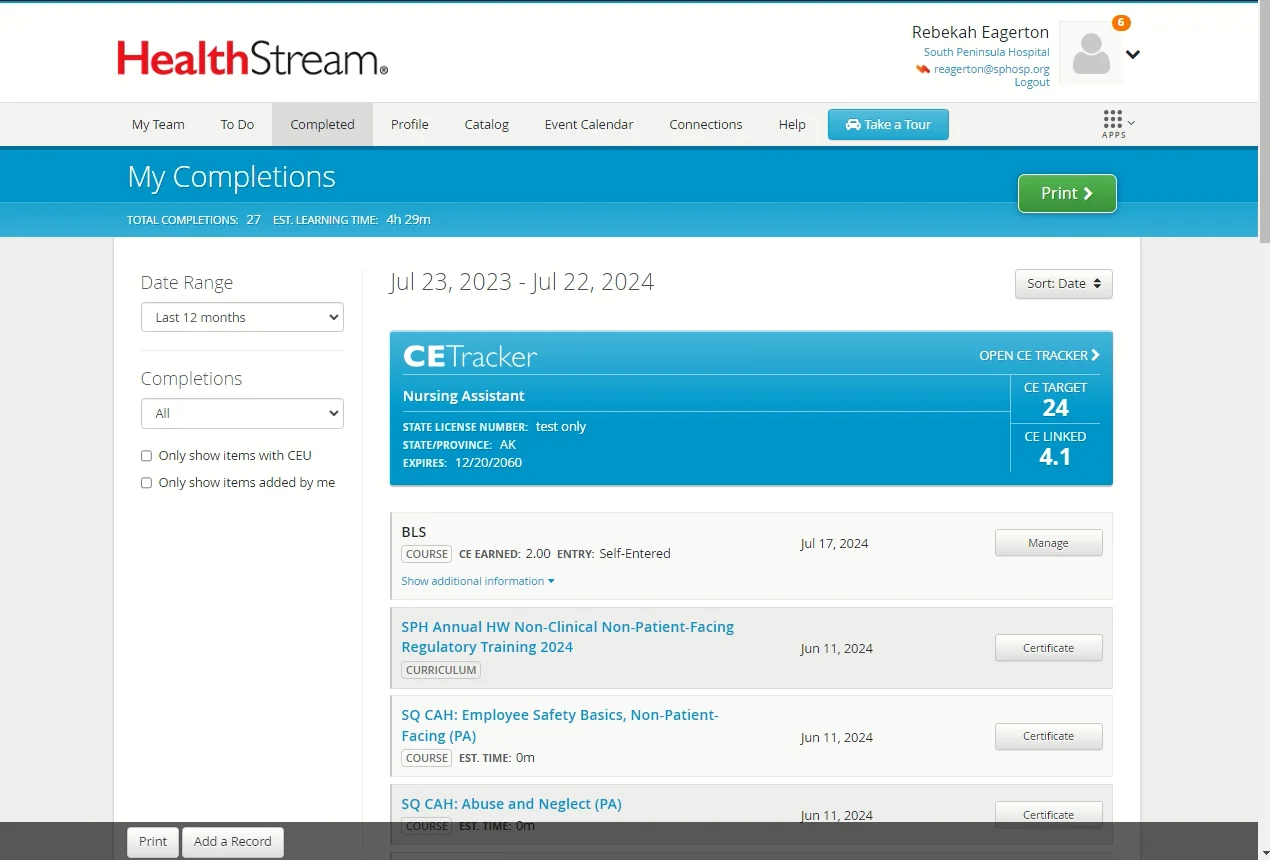Go to the Connections tab

(705, 125)
